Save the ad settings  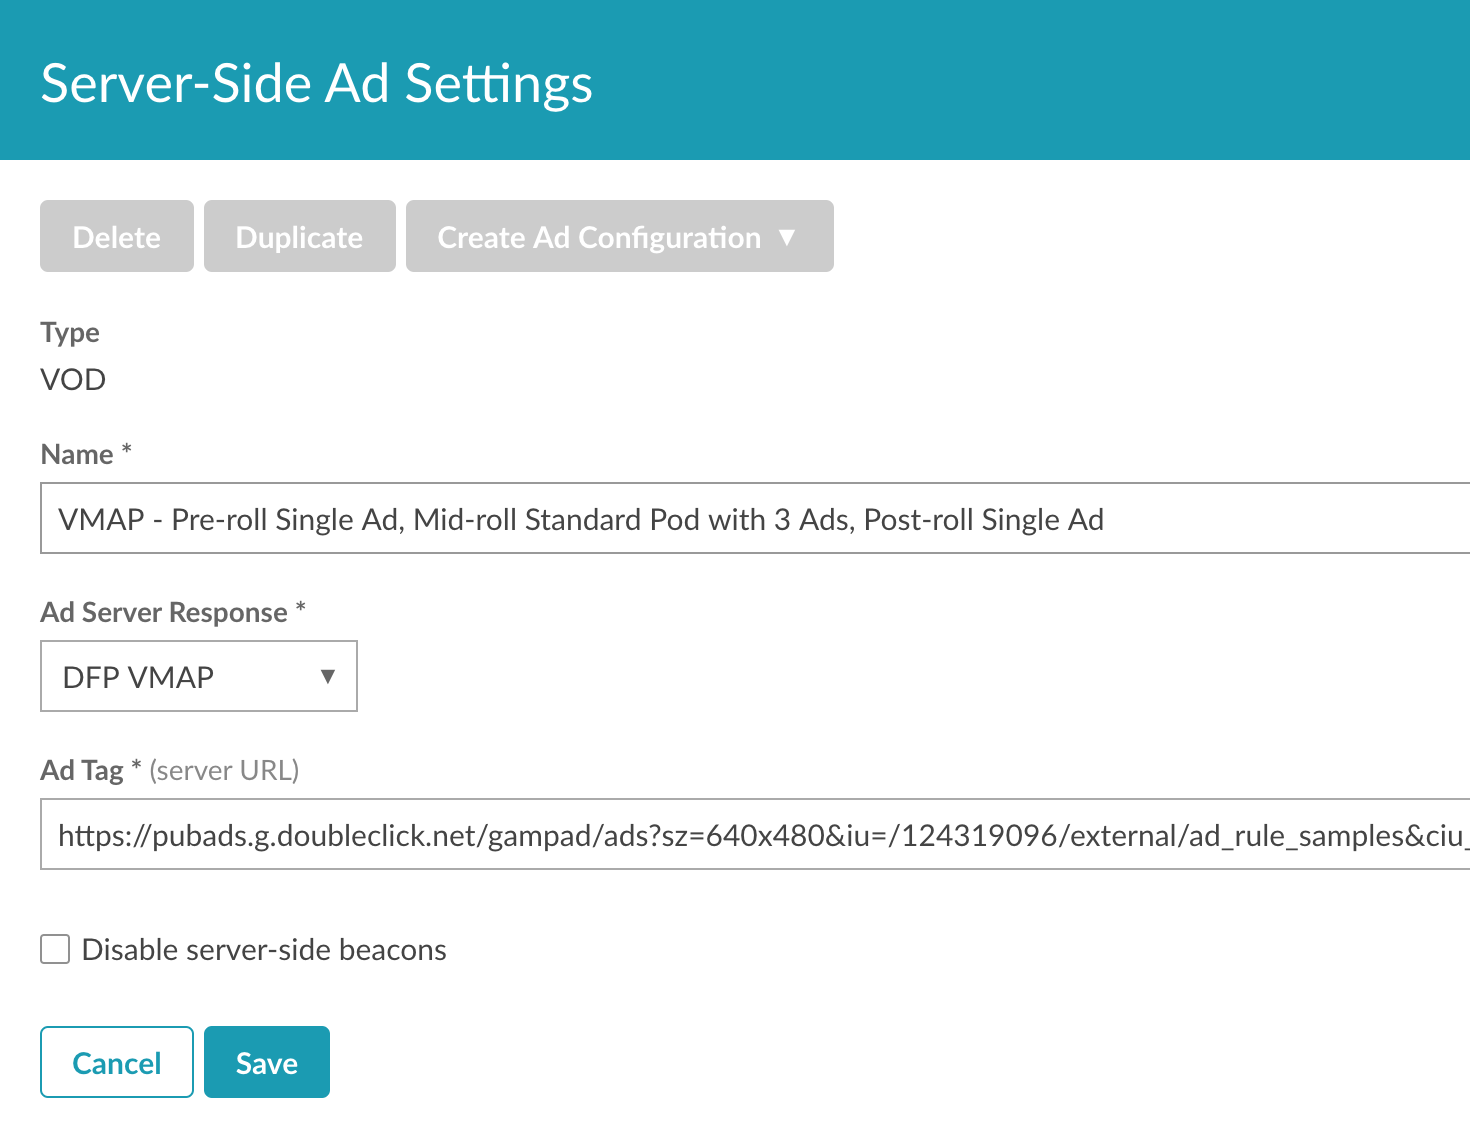pyautogui.click(x=267, y=1063)
